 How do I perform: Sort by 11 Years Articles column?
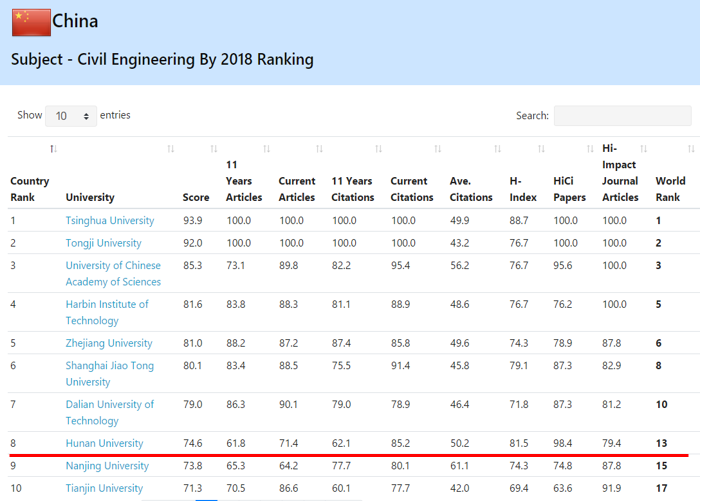pyautogui.click(x=244, y=180)
